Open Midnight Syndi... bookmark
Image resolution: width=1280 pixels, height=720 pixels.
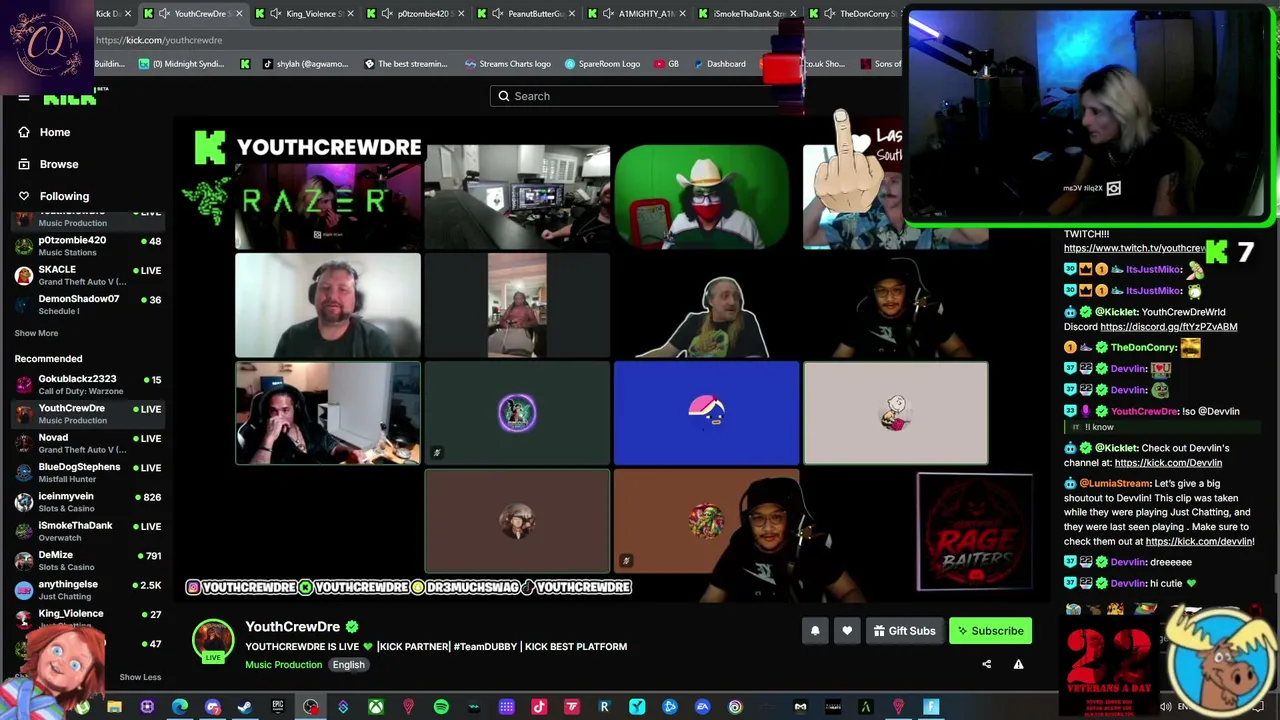point(181,64)
